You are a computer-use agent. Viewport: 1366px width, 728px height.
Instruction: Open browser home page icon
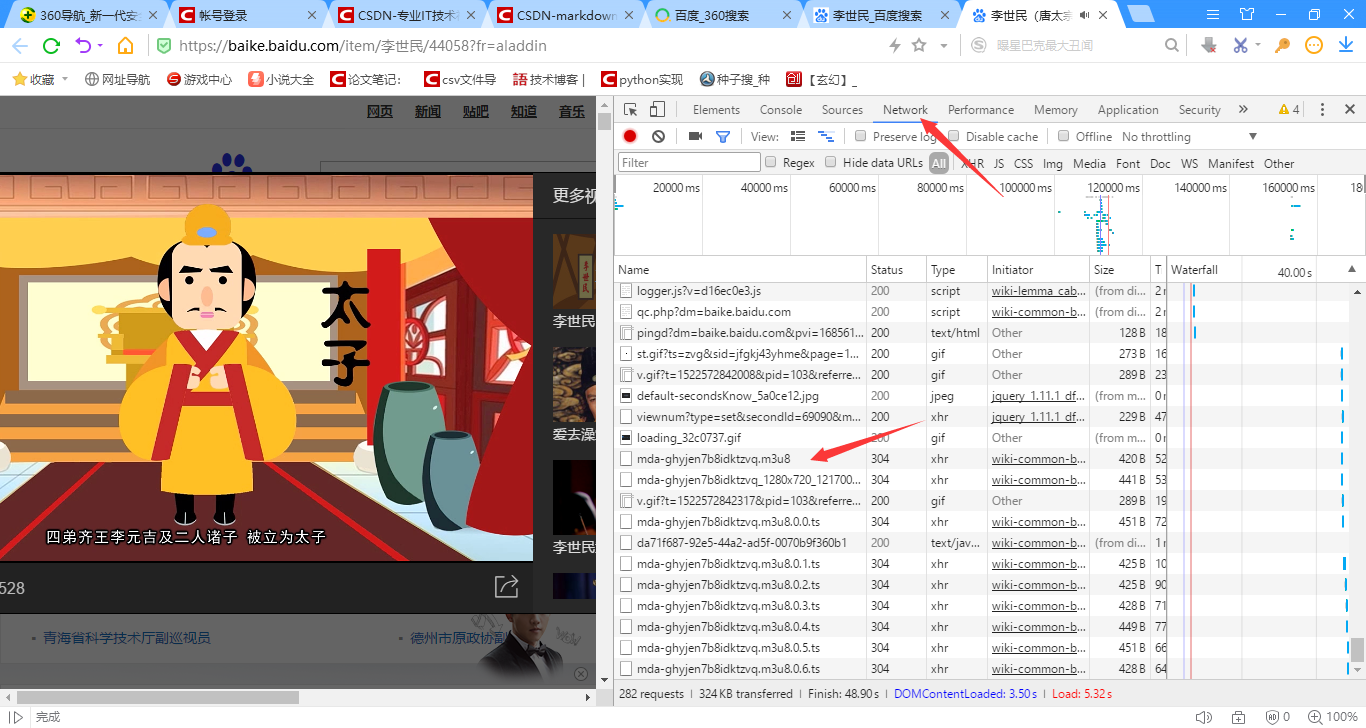(125, 46)
